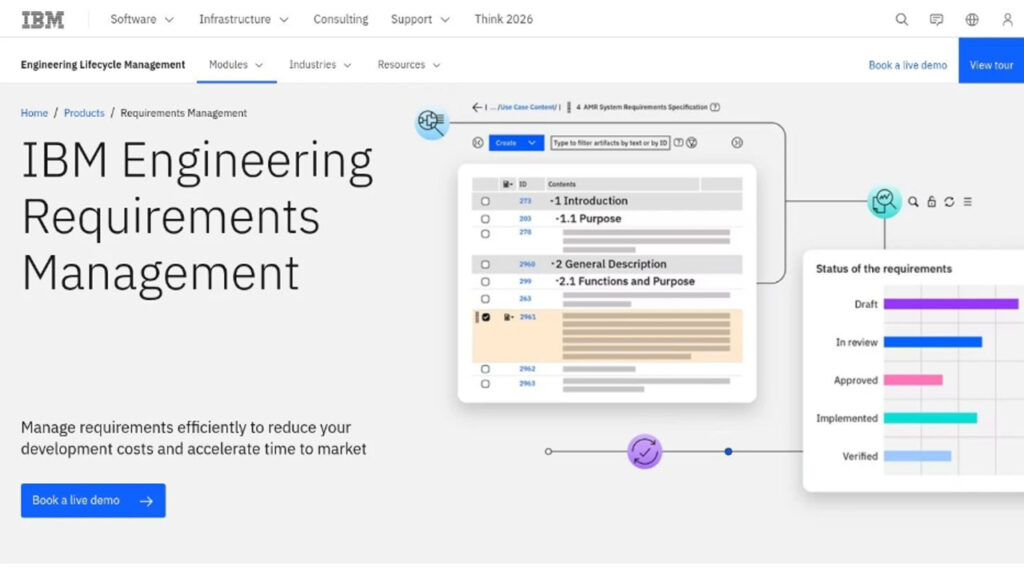The height and width of the screenshot is (576, 1024).
Task: Open site search via magnifier in top navigation
Action: 901,20
